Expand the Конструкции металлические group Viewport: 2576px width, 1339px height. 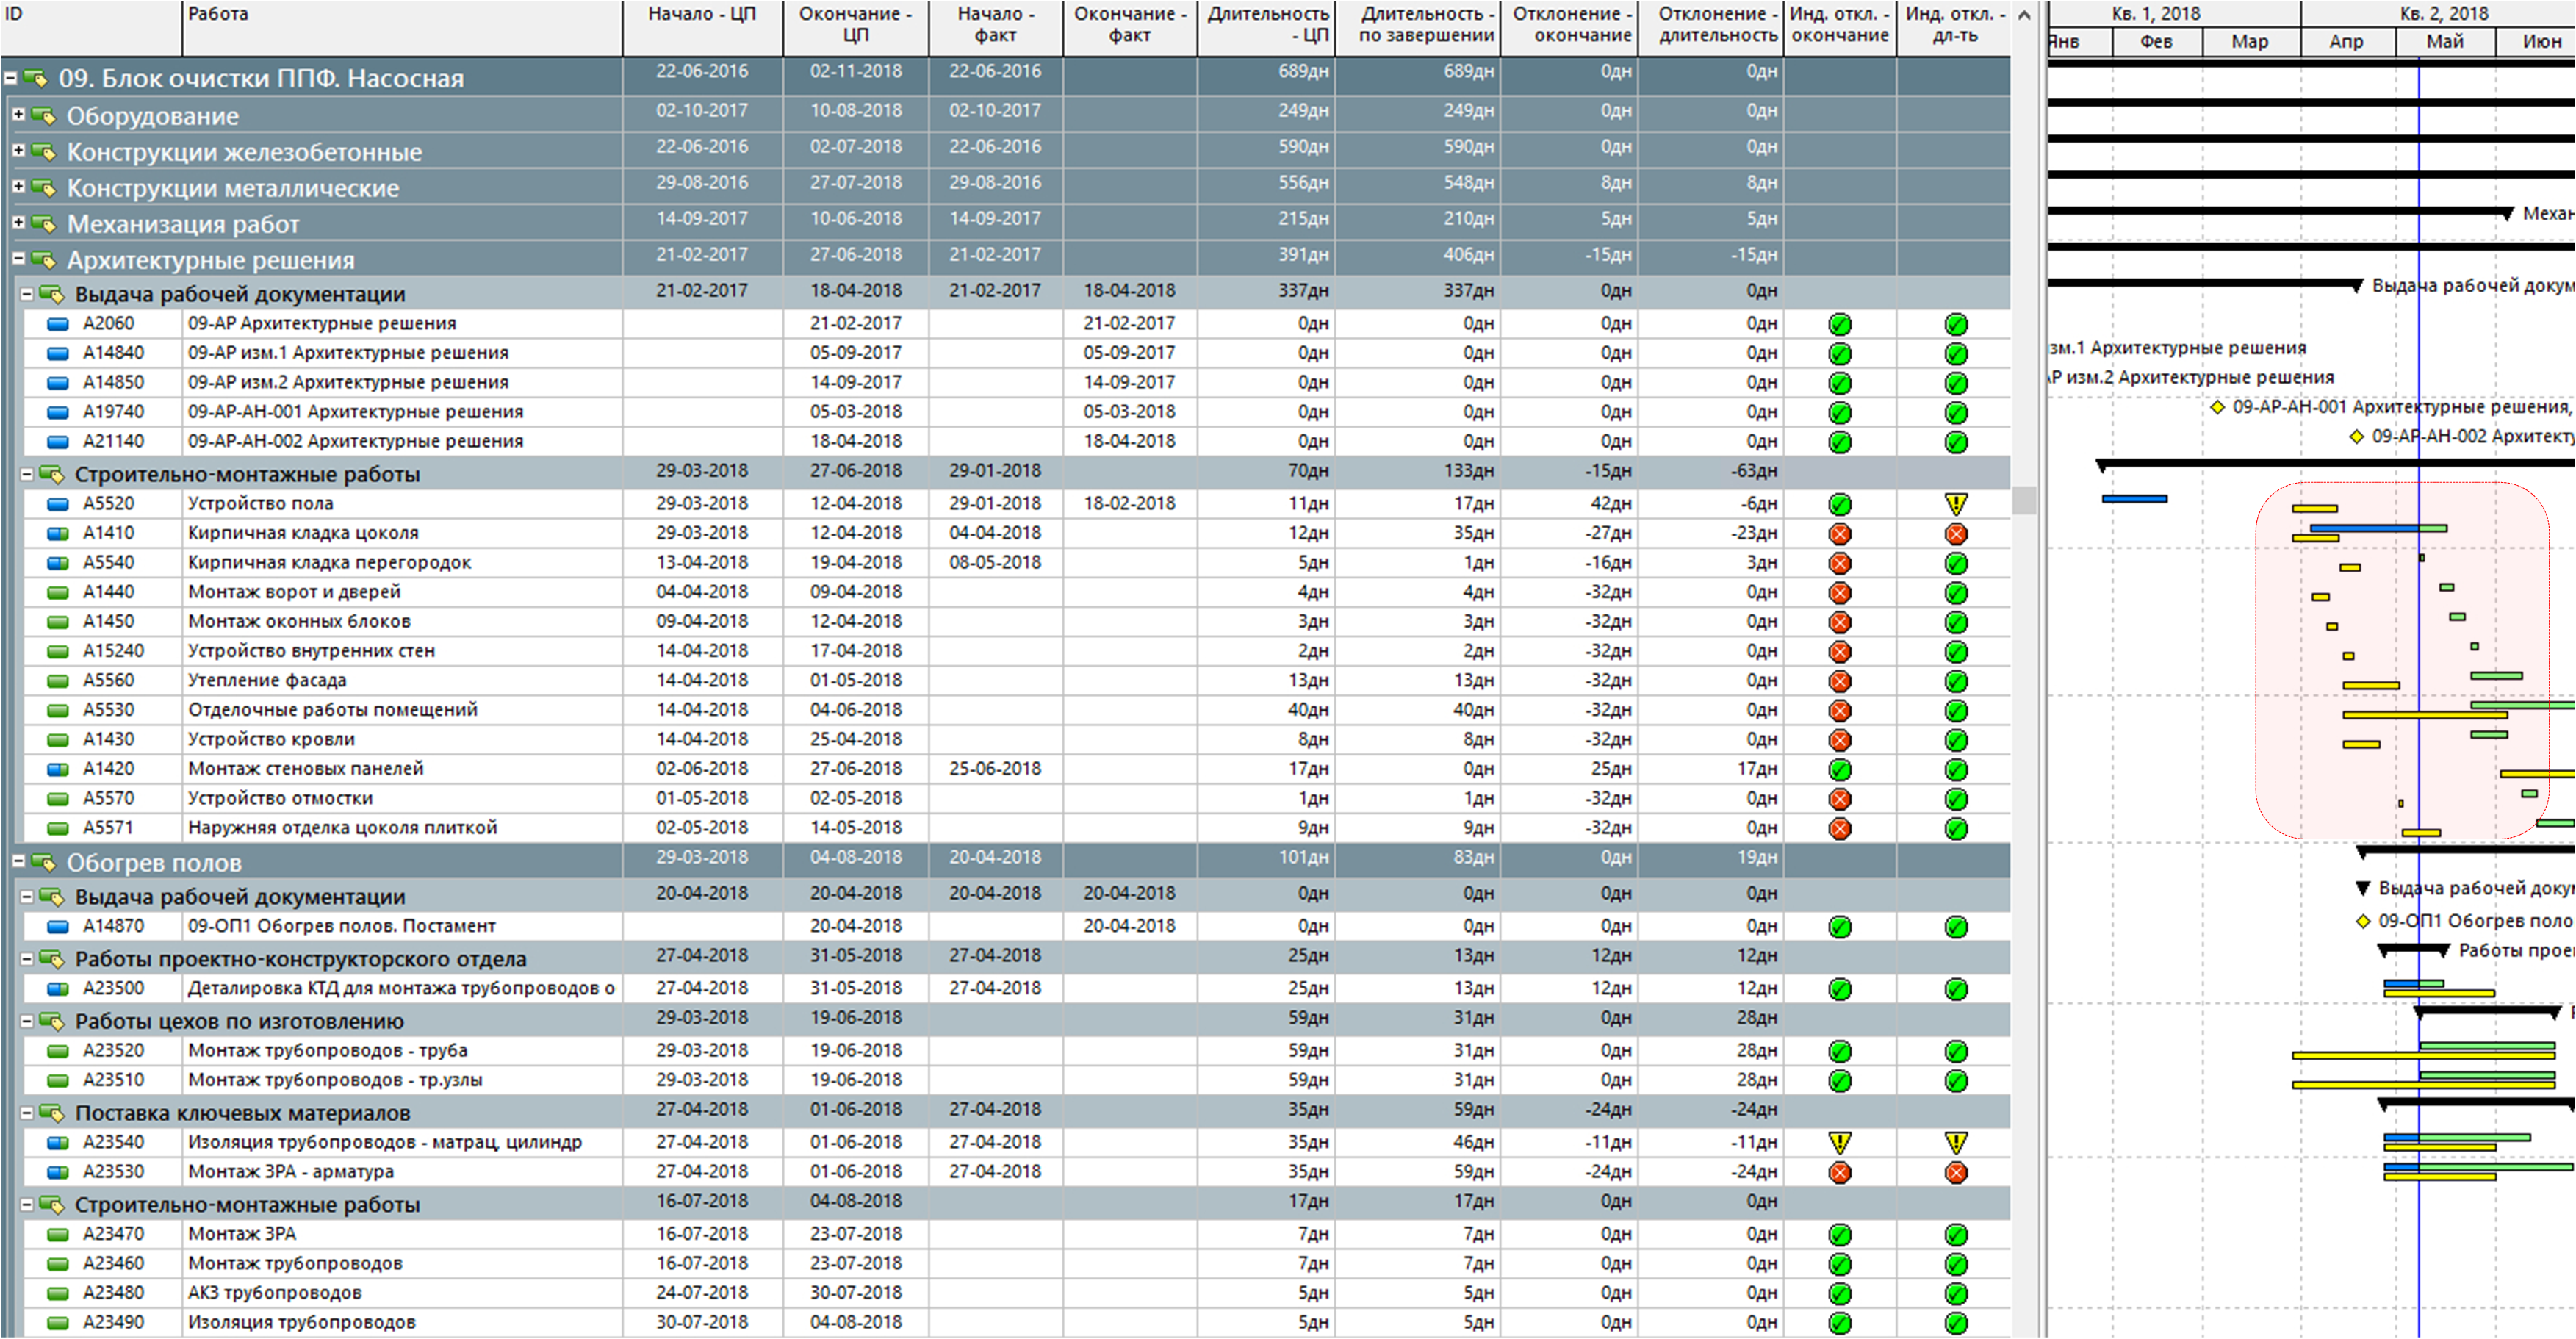coord(18,186)
